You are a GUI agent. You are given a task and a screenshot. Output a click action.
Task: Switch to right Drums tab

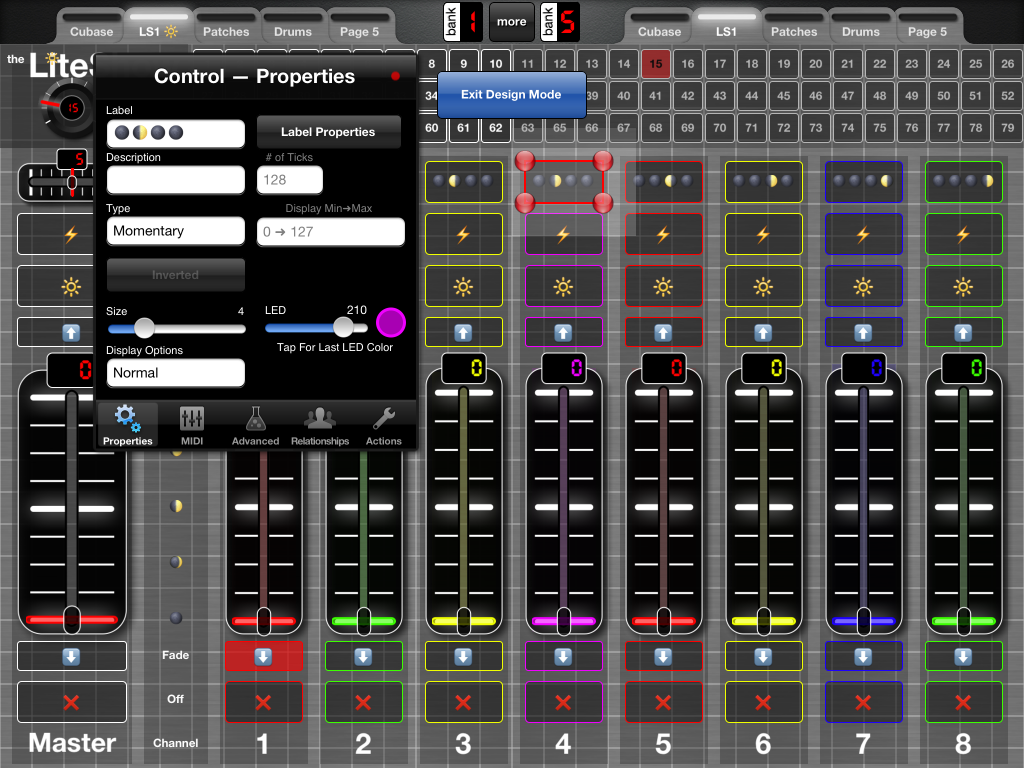tap(861, 27)
